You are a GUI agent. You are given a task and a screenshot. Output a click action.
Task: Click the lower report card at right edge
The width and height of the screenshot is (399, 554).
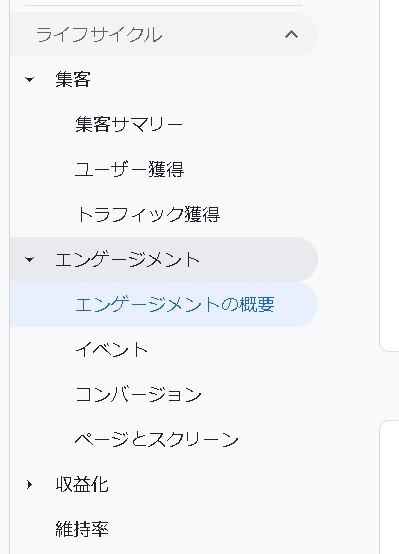(x=389, y=488)
